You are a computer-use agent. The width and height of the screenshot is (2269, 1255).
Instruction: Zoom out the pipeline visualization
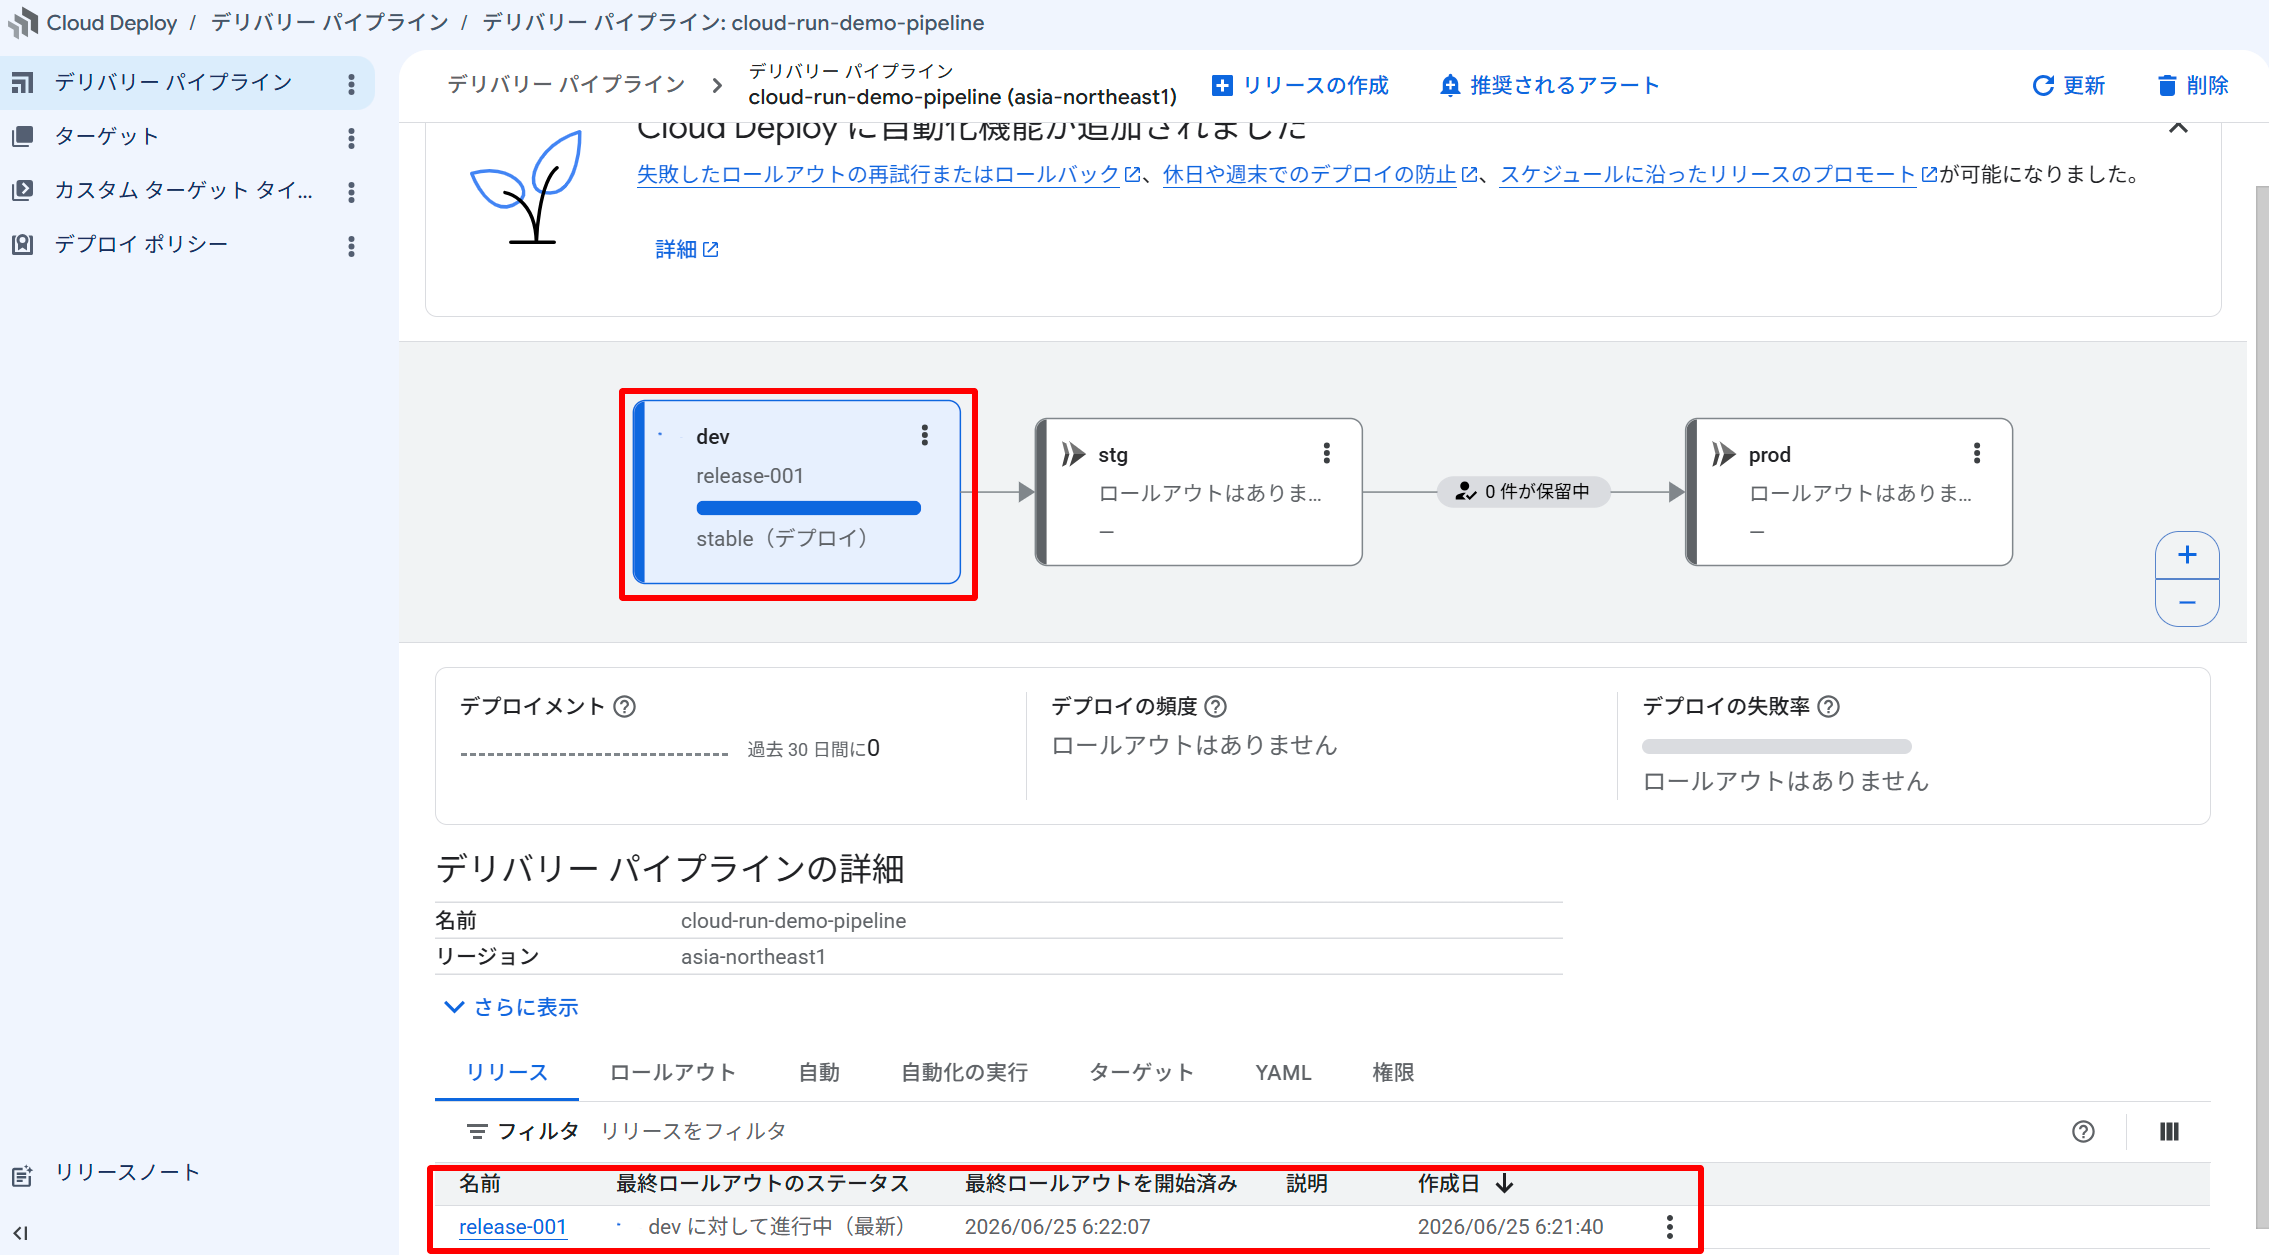[x=2187, y=602]
